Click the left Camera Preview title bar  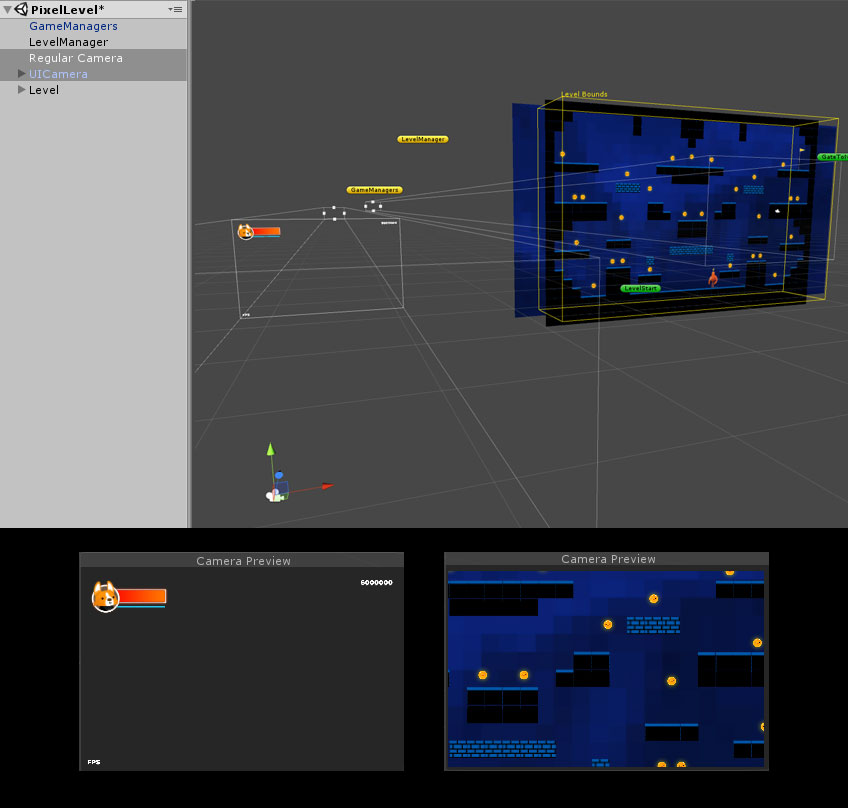243,561
